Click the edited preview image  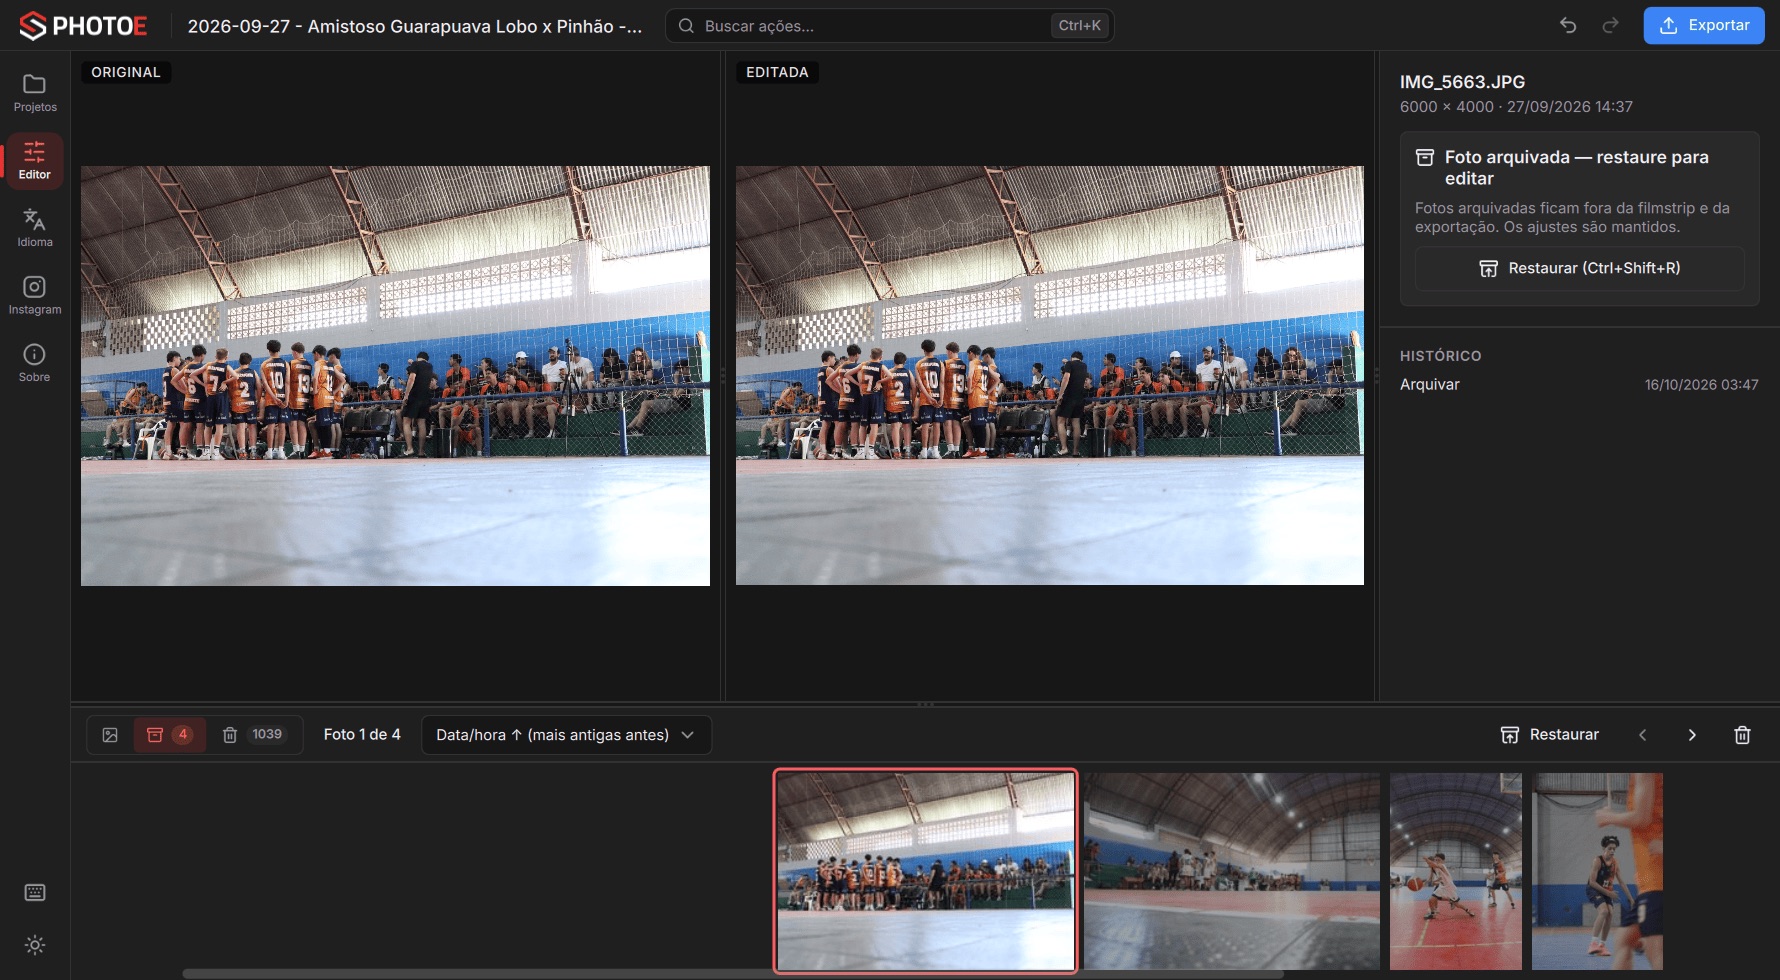coord(1050,376)
